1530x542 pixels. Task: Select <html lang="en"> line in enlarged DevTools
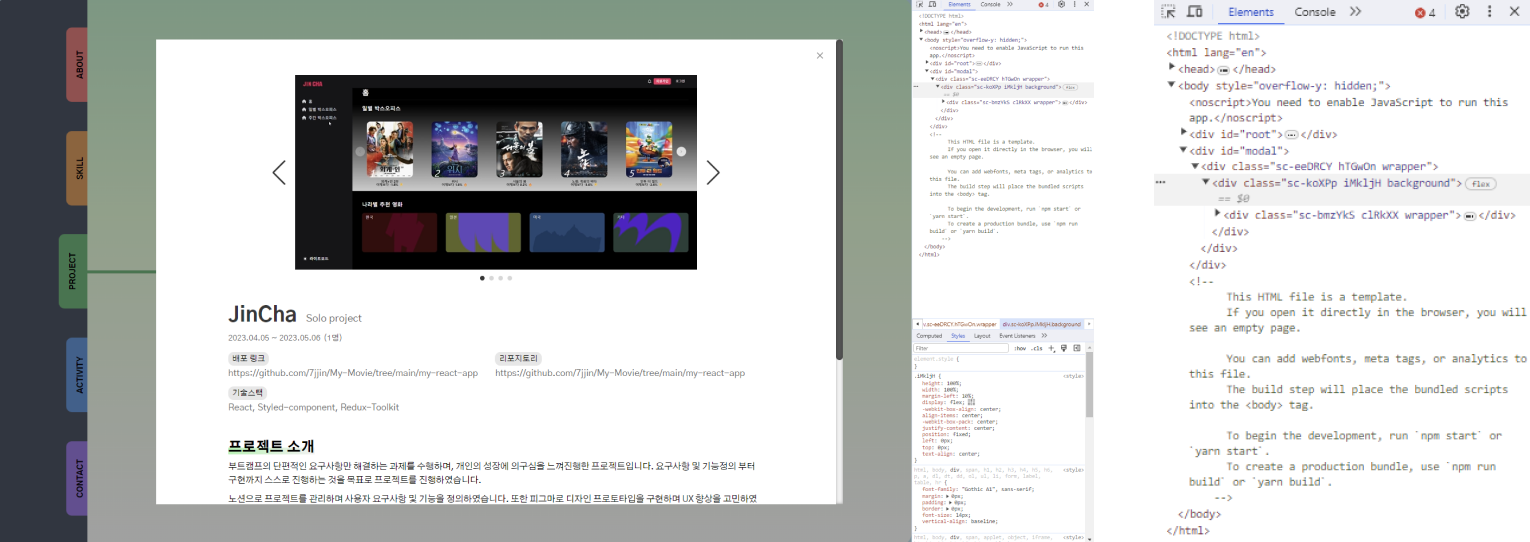pos(1216,53)
